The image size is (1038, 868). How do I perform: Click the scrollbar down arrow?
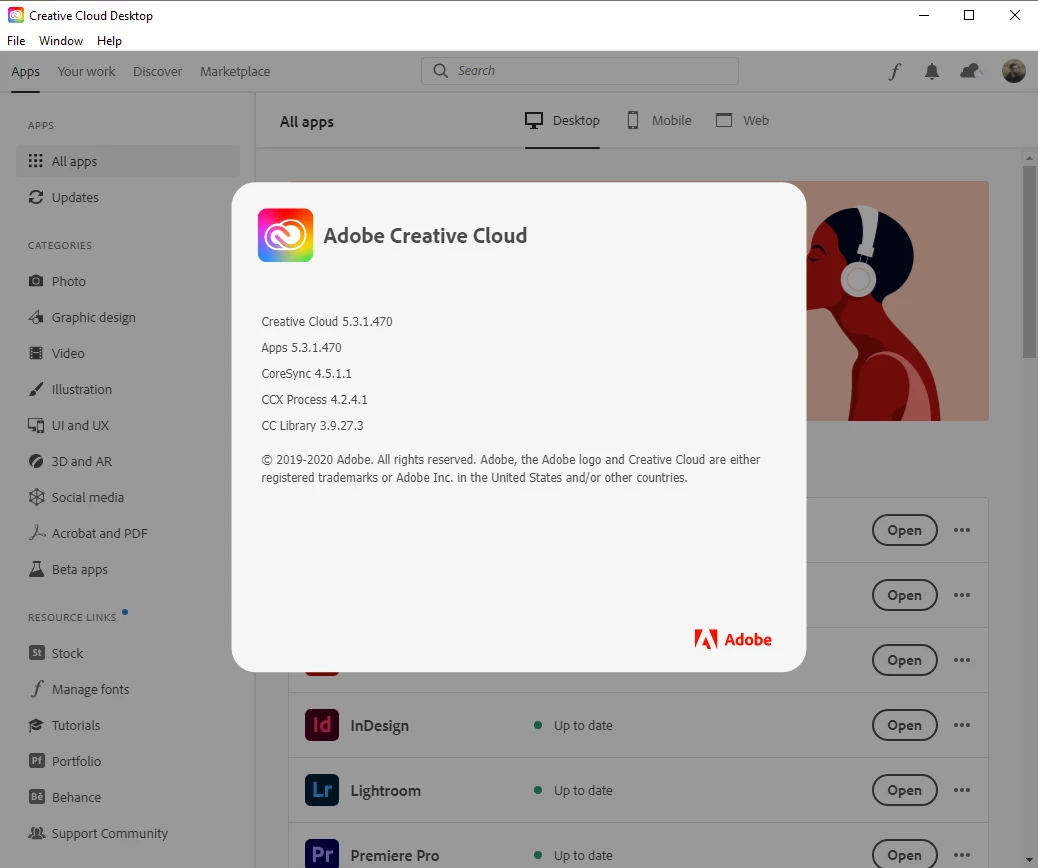(1029, 861)
